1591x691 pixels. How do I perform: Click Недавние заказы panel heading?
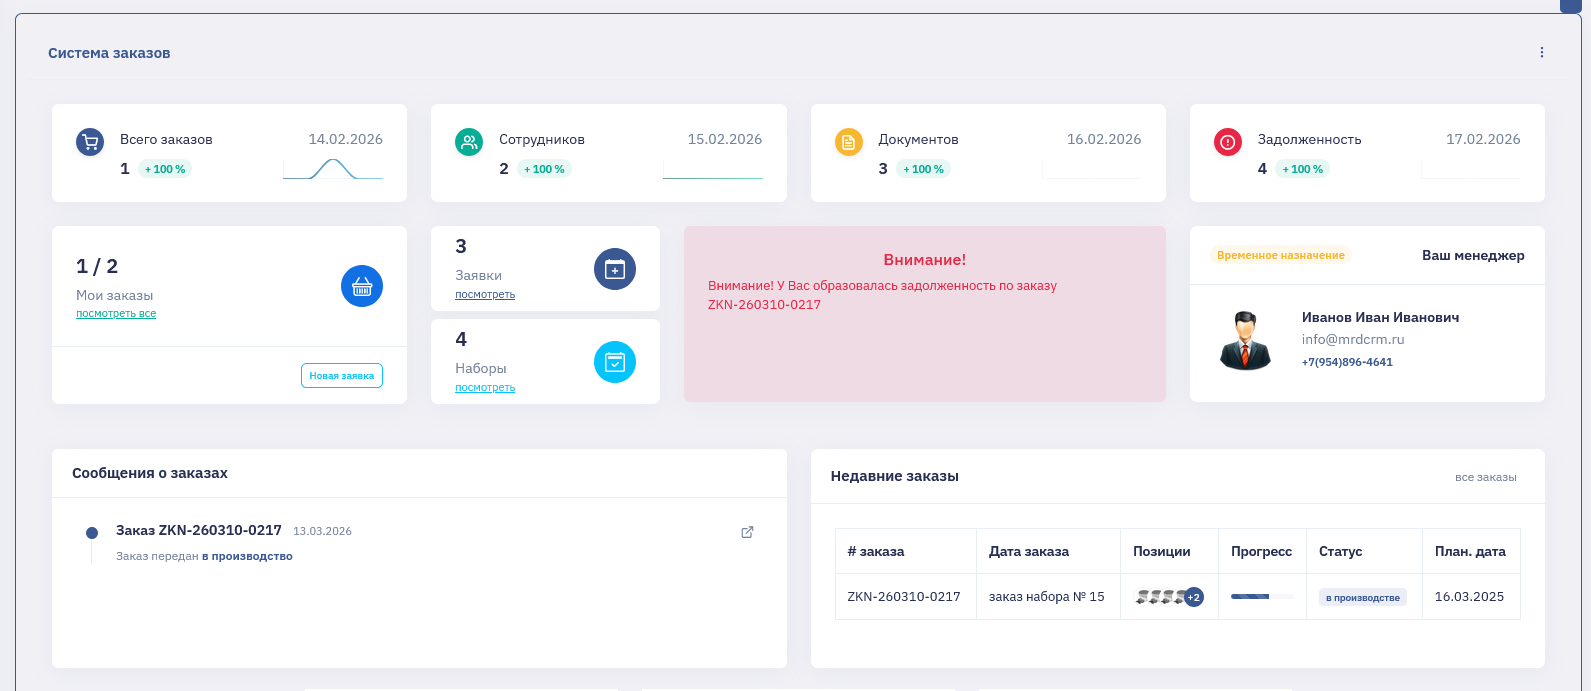point(895,476)
